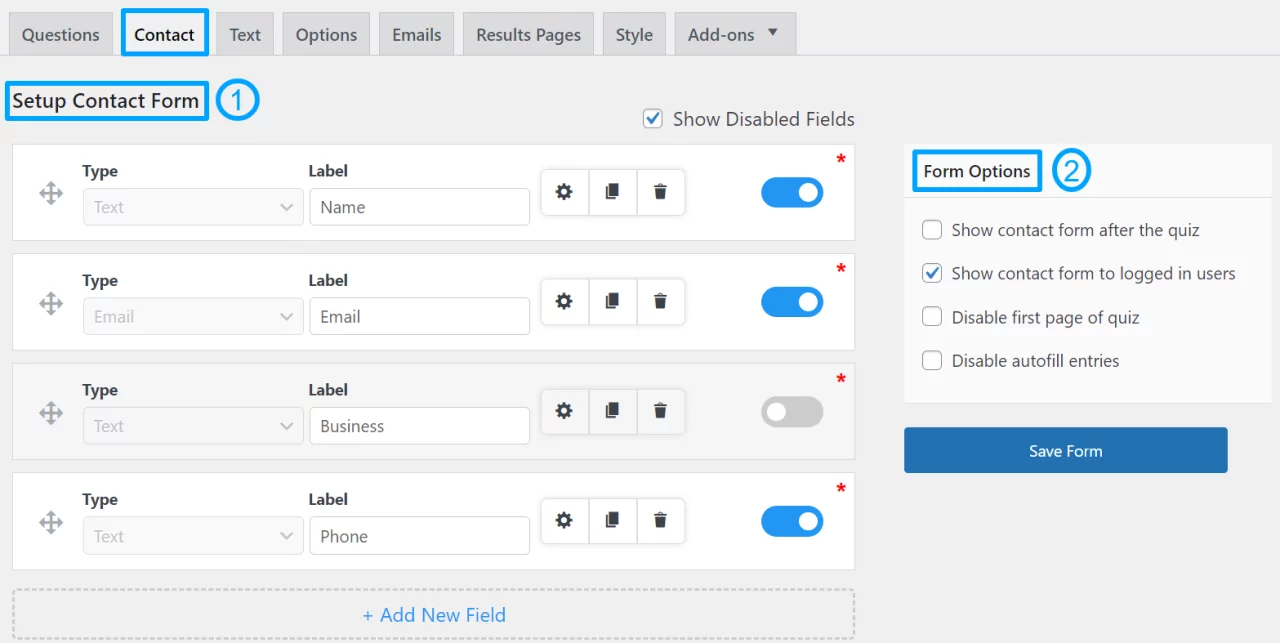Duplicate the Name field

612,192
